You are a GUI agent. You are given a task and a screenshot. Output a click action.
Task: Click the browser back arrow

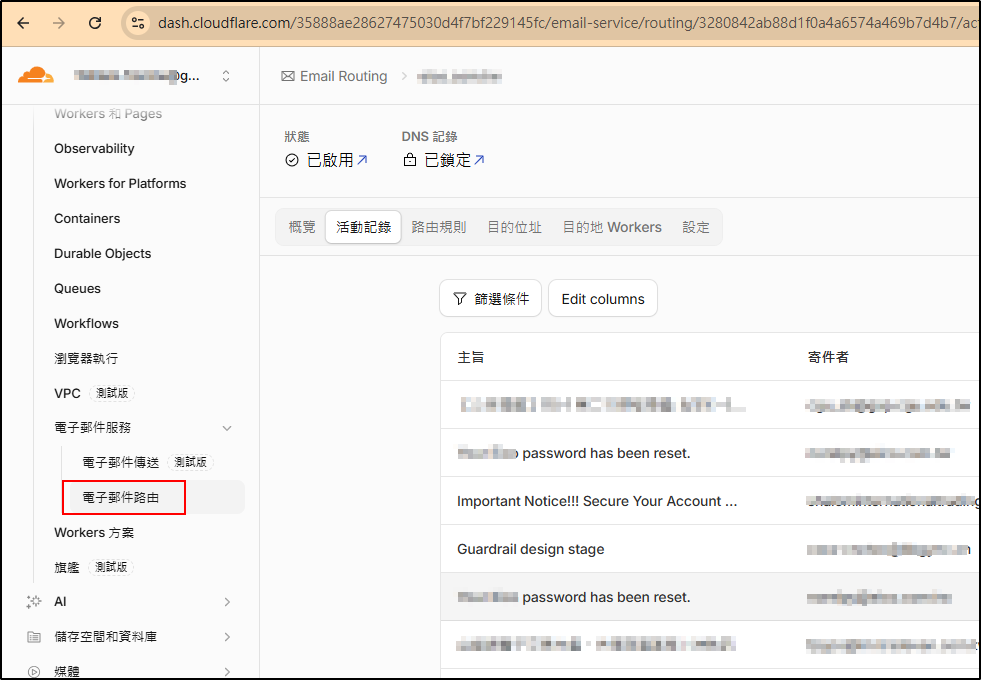(23, 23)
